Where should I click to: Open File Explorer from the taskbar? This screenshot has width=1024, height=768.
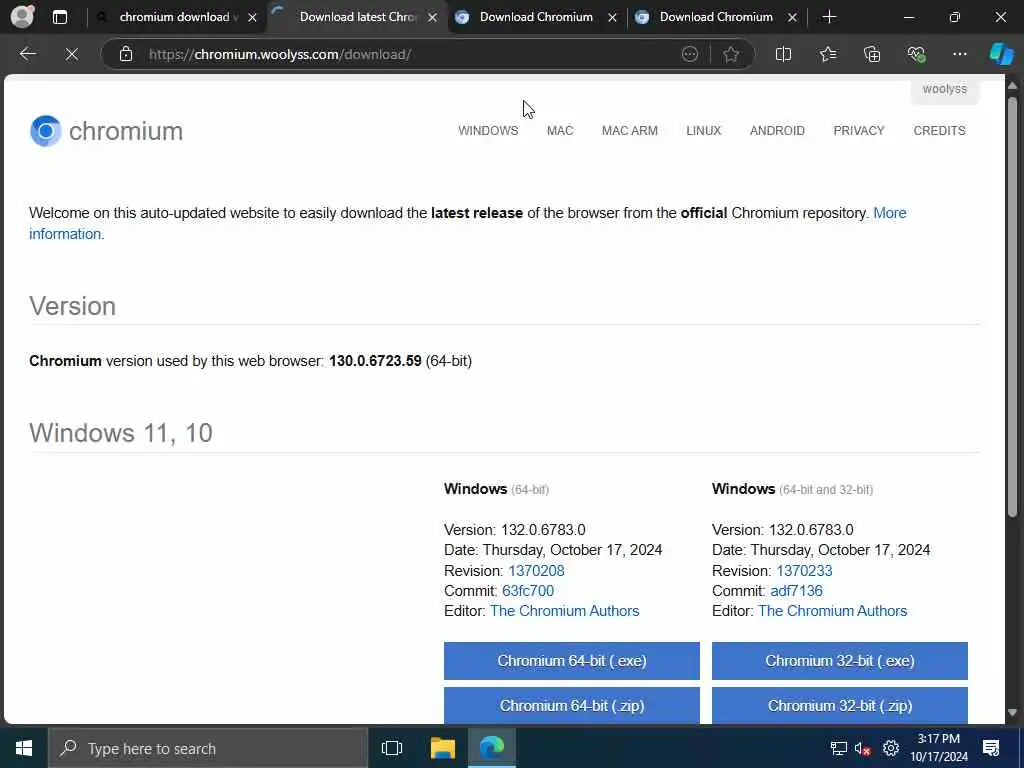click(443, 748)
